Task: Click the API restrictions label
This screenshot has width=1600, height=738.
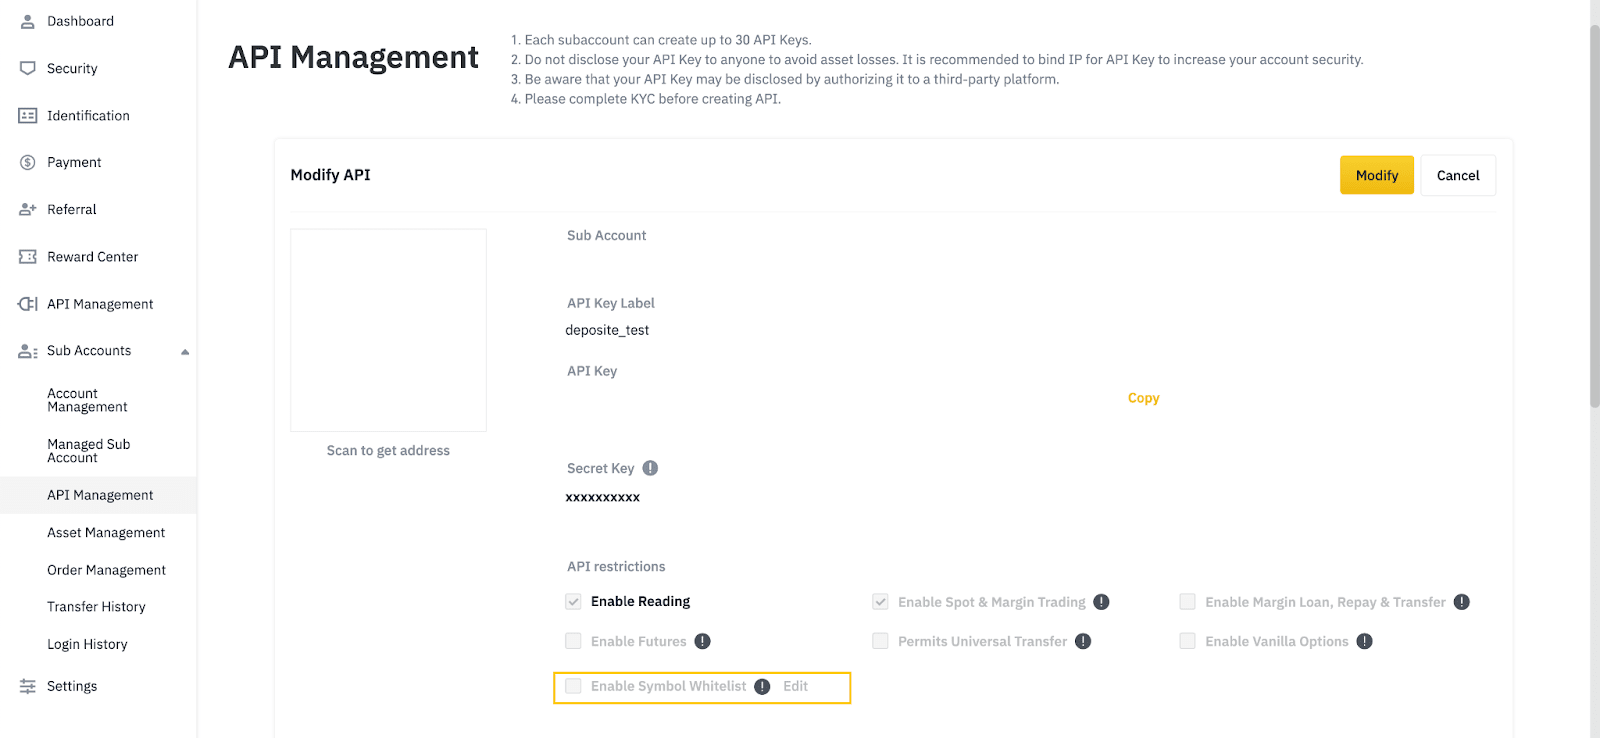Action: [x=616, y=566]
